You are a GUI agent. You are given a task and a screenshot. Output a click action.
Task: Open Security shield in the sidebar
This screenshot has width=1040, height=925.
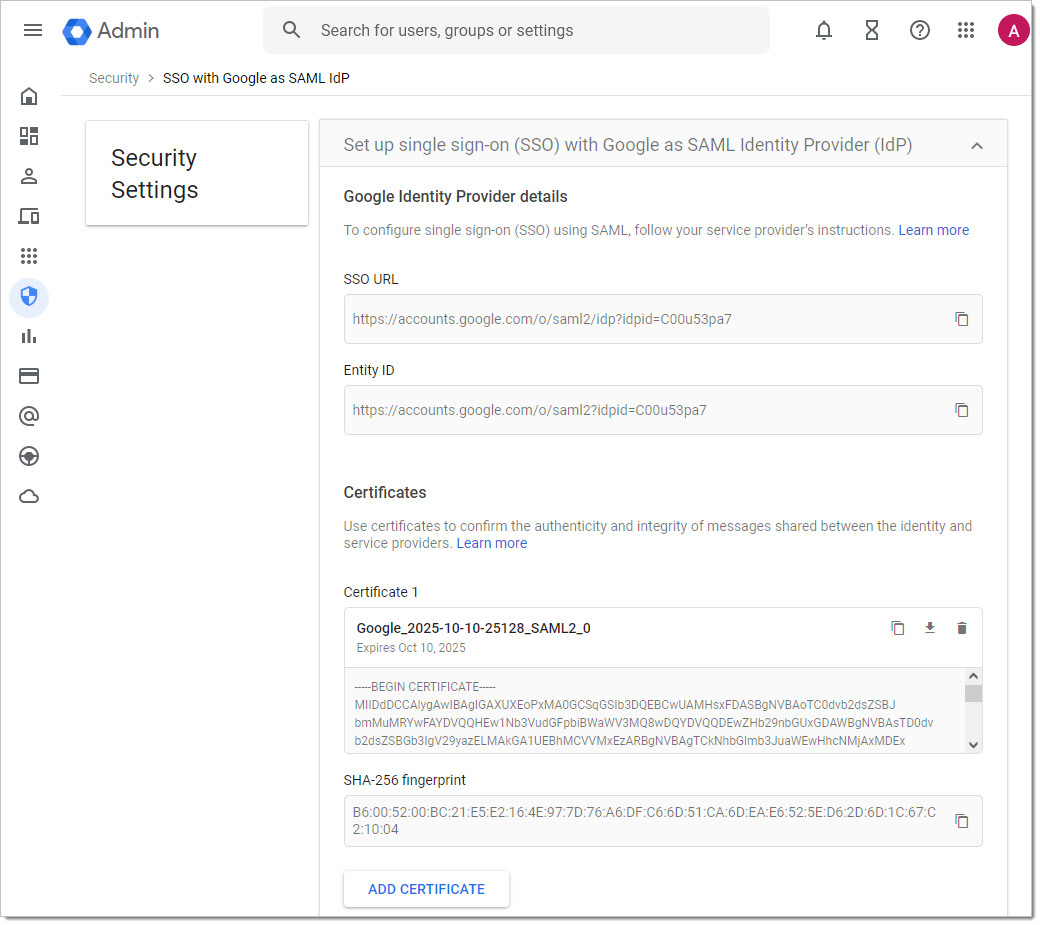tap(29, 296)
